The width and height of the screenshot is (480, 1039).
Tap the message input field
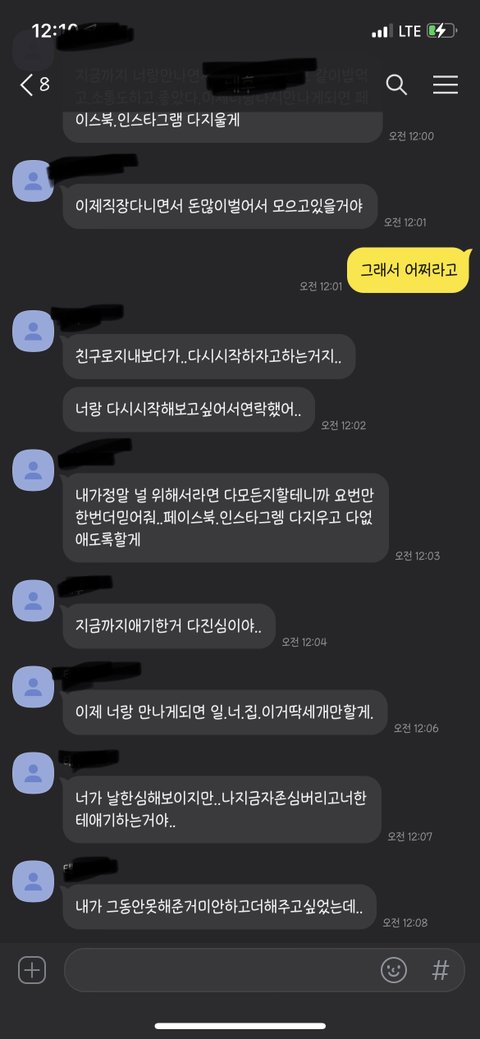point(265,971)
